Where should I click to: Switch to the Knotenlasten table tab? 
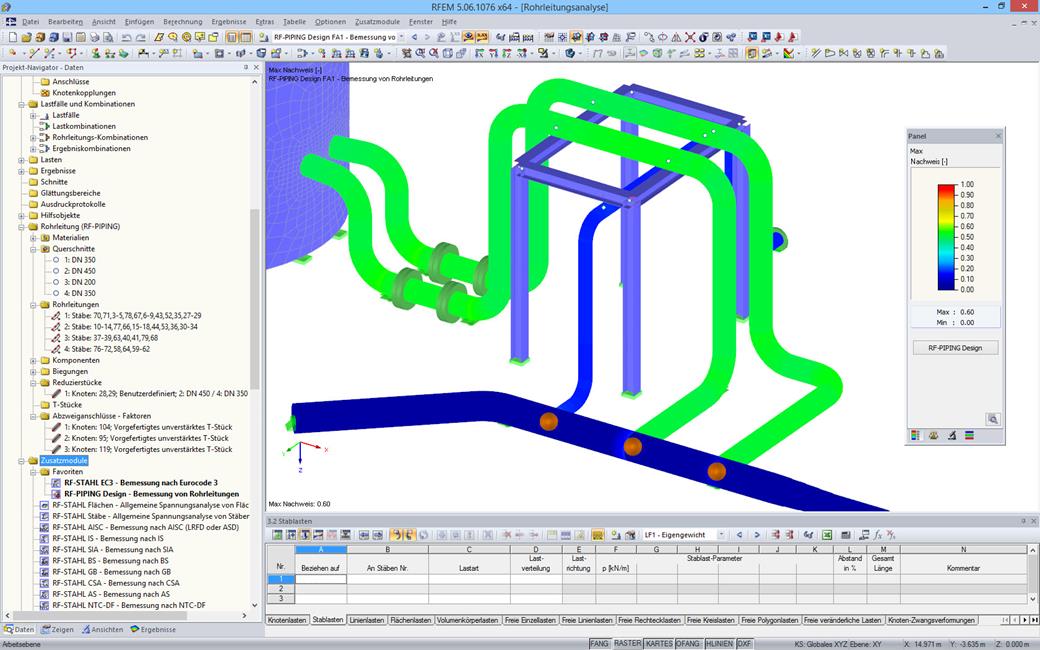point(287,620)
